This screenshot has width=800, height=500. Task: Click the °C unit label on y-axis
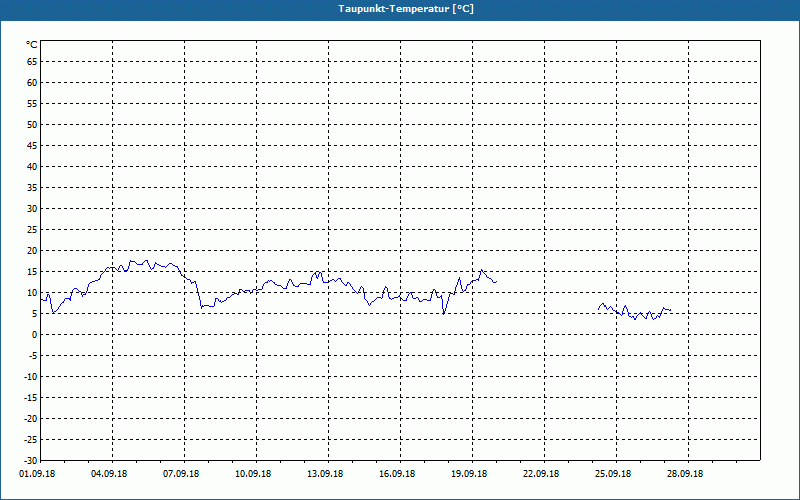[32, 45]
